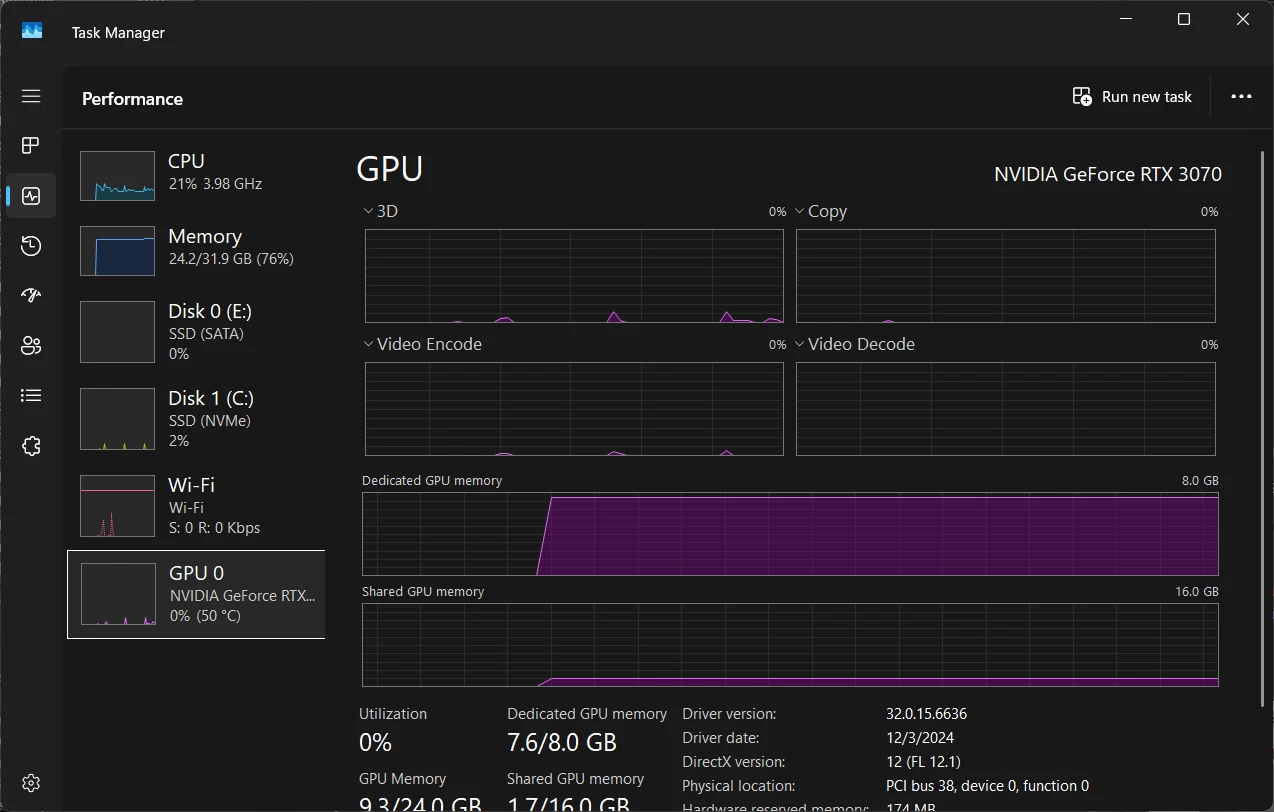Open the Copy engine dropdown
The height and width of the screenshot is (812, 1274).
coord(820,211)
